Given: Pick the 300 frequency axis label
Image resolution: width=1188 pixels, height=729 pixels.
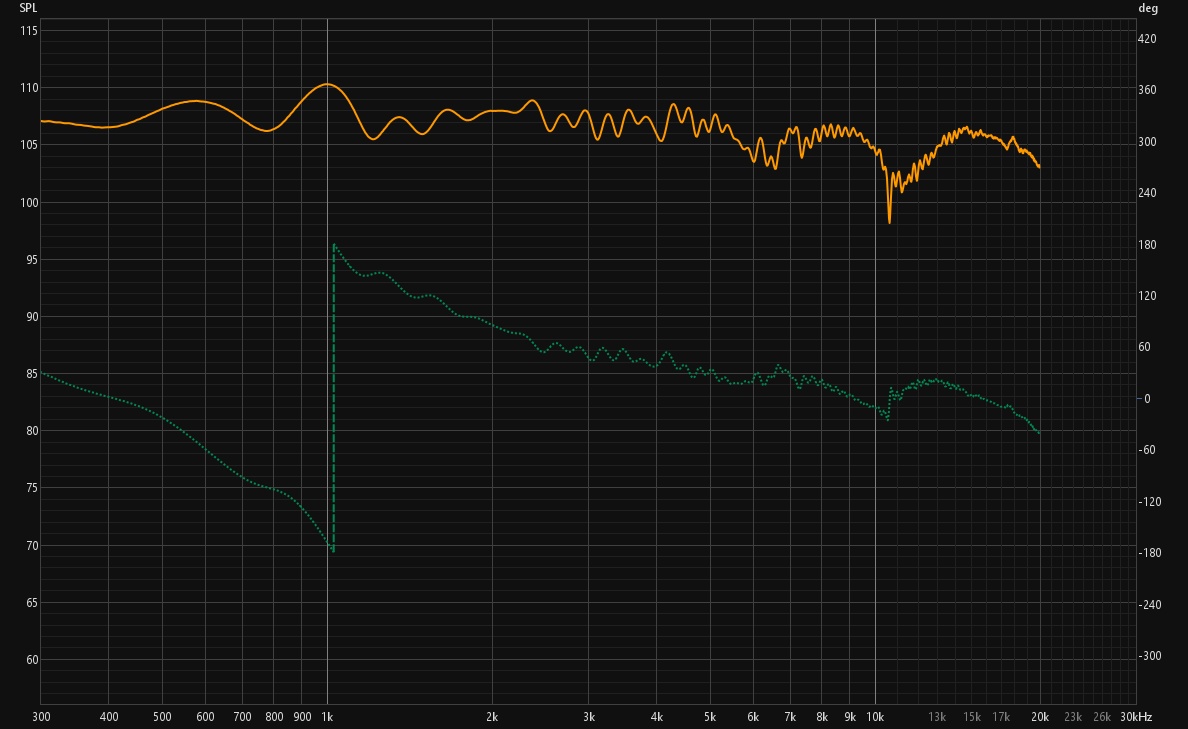Looking at the screenshot, I should point(41,717).
